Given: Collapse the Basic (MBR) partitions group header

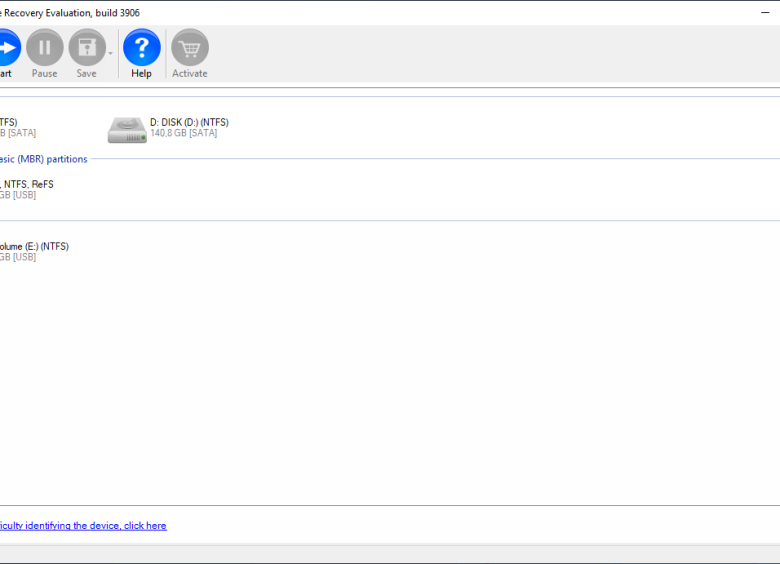Looking at the screenshot, I should point(43,159).
